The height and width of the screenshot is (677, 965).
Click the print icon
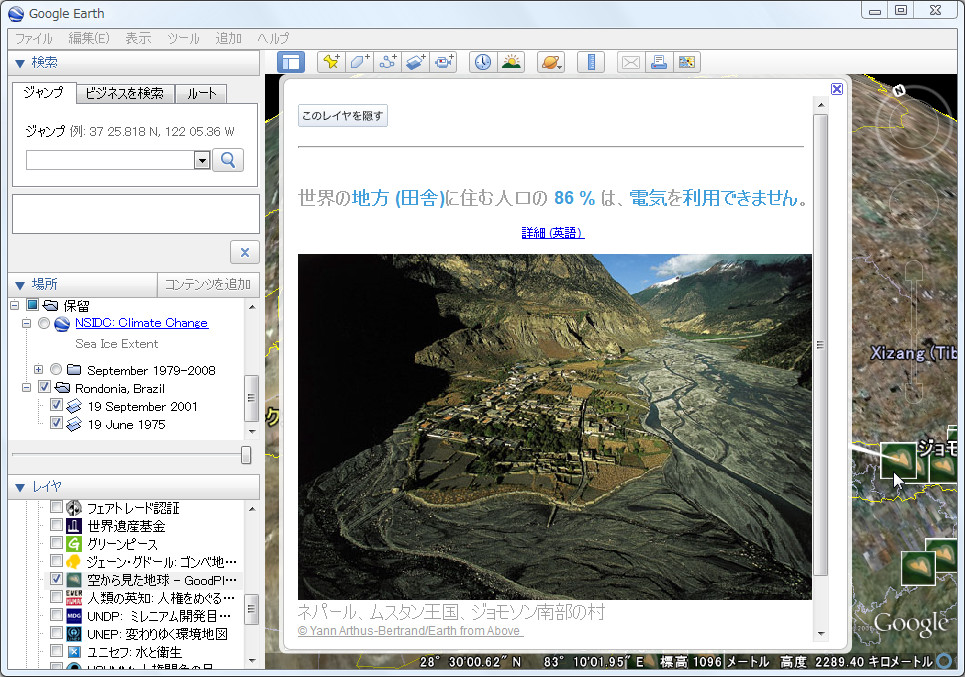point(659,62)
